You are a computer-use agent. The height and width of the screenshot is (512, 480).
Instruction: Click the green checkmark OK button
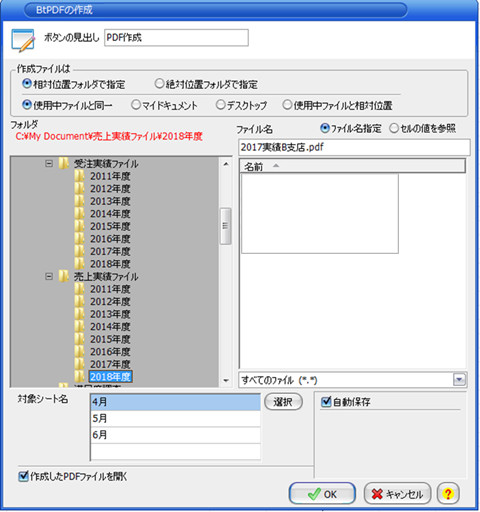(322, 494)
